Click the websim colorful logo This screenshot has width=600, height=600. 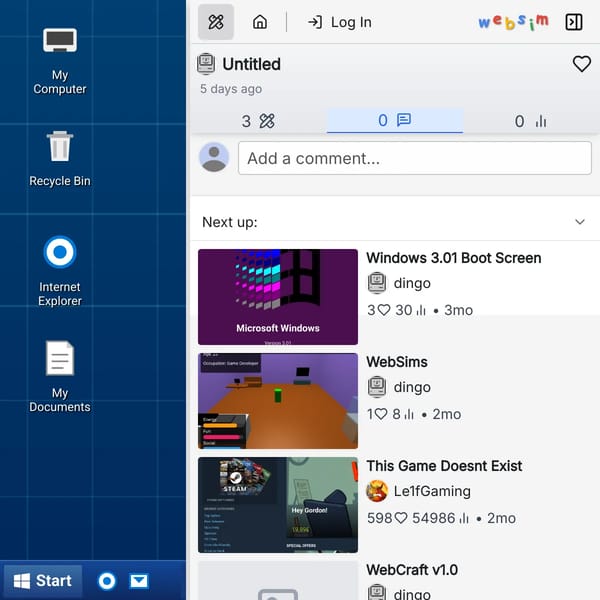pos(513,22)
